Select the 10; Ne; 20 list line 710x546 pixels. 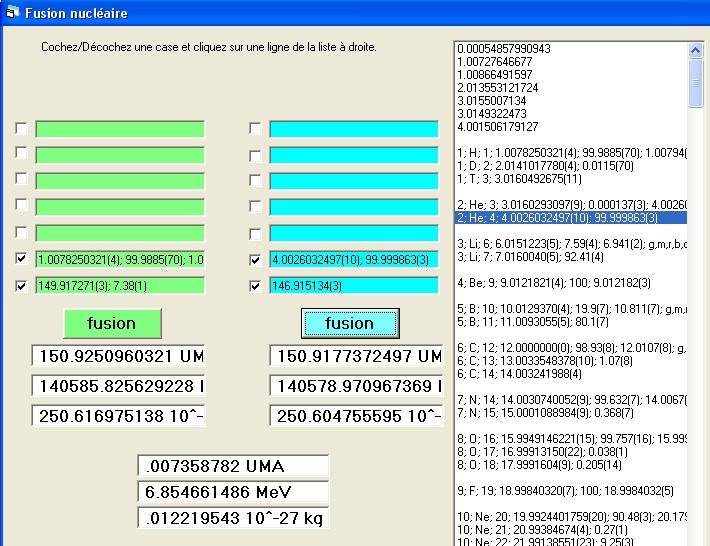[571, 517]
